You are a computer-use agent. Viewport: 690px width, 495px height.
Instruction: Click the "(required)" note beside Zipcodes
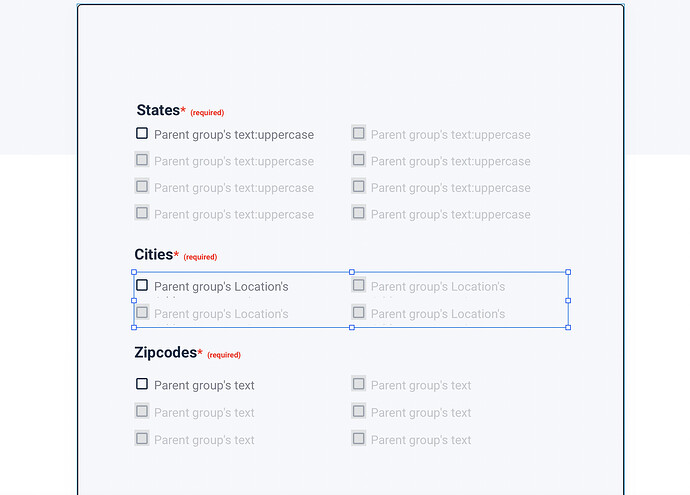pyautogui.click(x=224, y=355)
